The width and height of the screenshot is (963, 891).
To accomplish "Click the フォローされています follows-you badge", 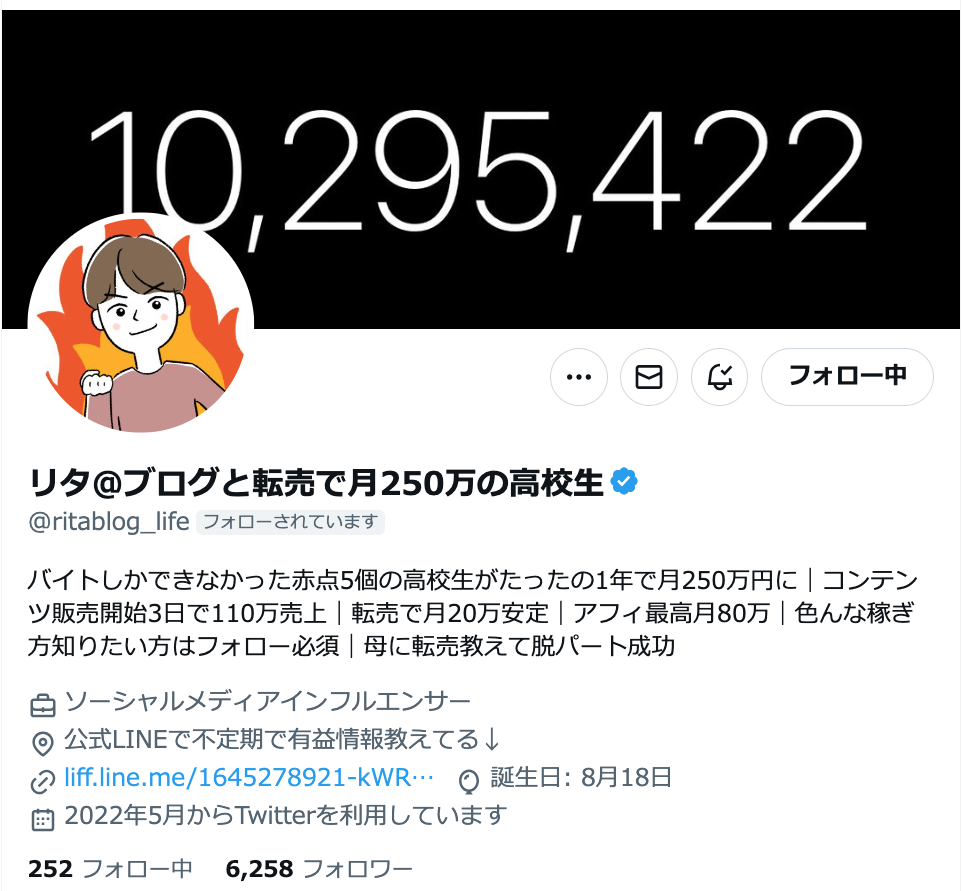I will coord(290,522).
